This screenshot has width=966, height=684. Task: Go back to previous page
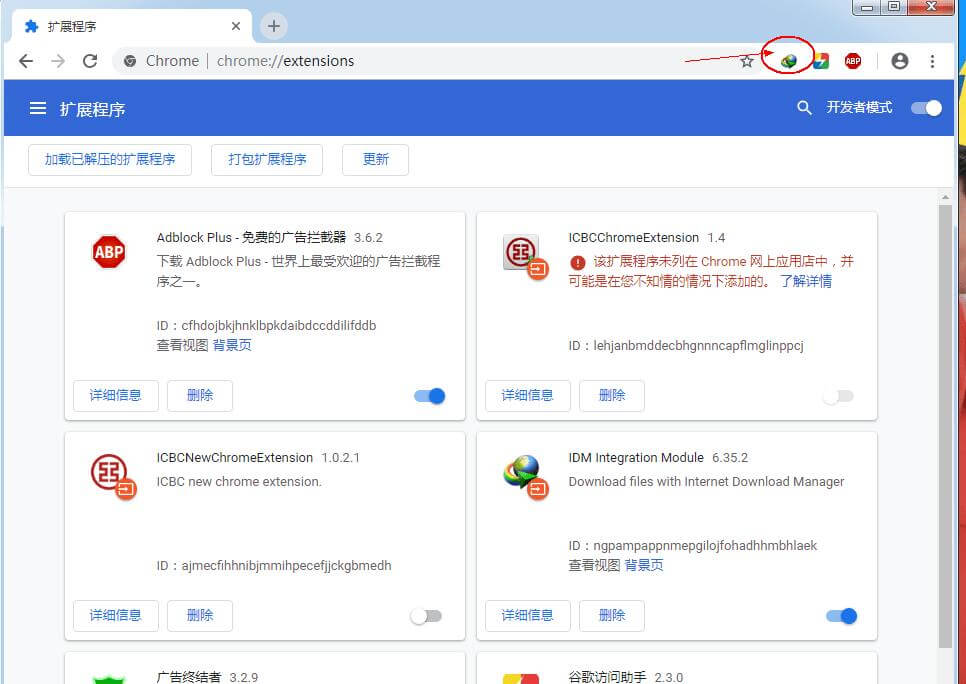[x=26, y=61]
